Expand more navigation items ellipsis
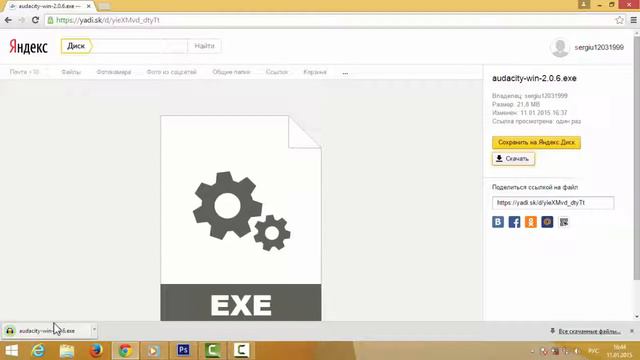The image size is (640, 360). tap(345, 73)
